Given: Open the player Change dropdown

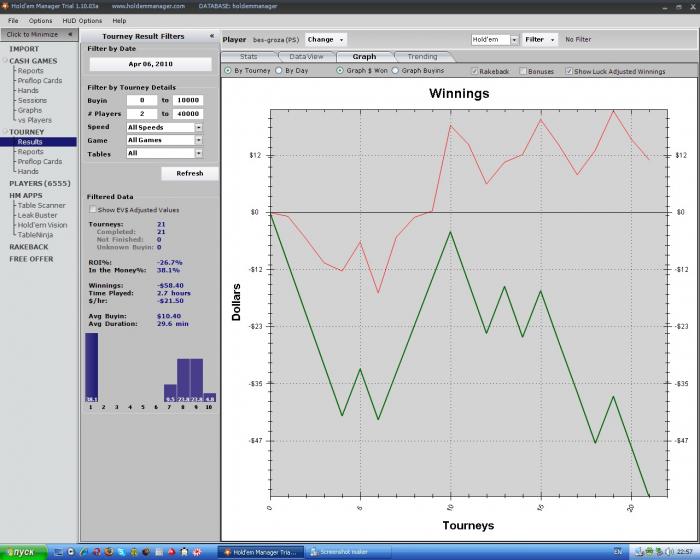Looking at the screenshot, I should click(x=326, y=39).
